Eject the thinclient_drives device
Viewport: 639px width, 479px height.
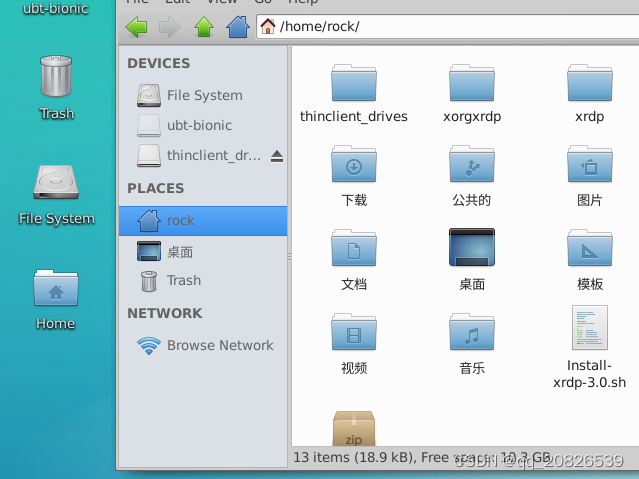coord(277,156)
